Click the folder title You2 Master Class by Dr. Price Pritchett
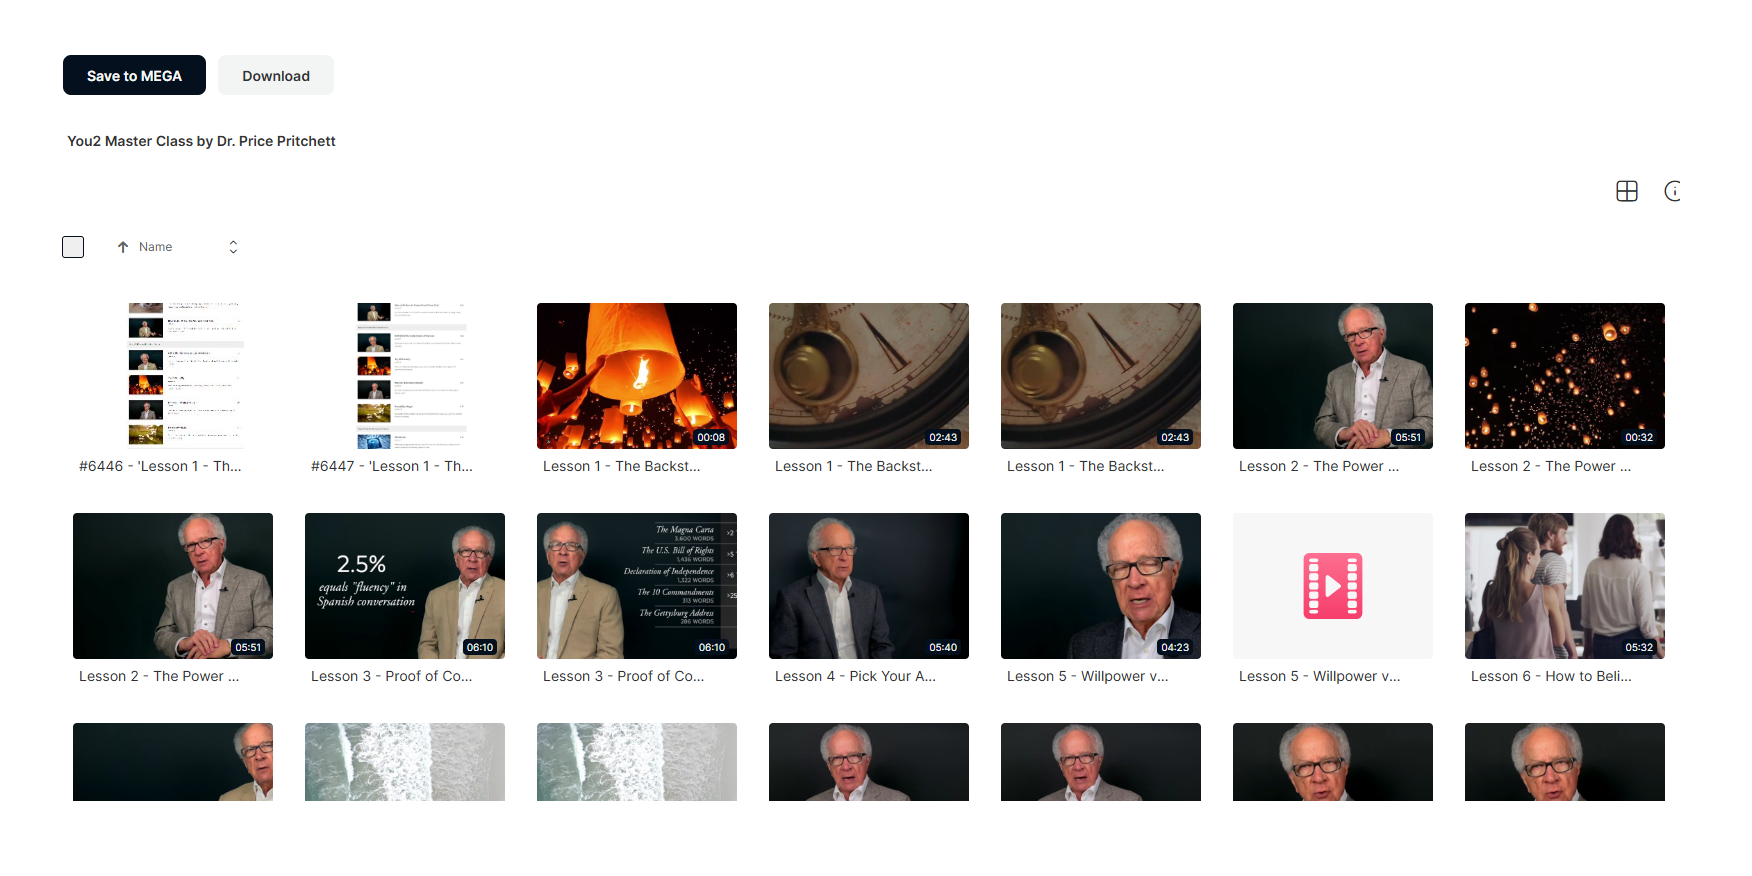The image size is (1752, 876). click(x=201, y=141)
